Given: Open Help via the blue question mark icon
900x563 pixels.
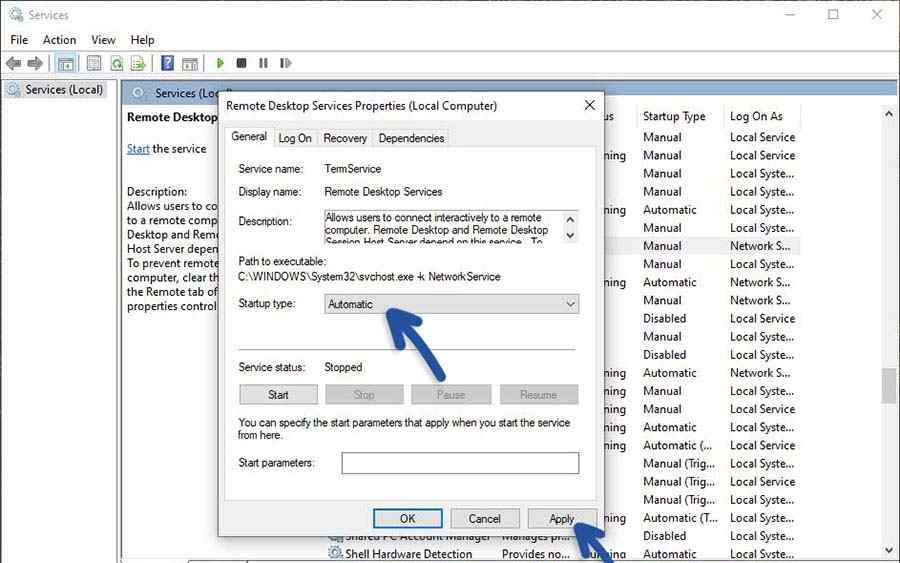Looking at the screenshot, I should [168, 63].
